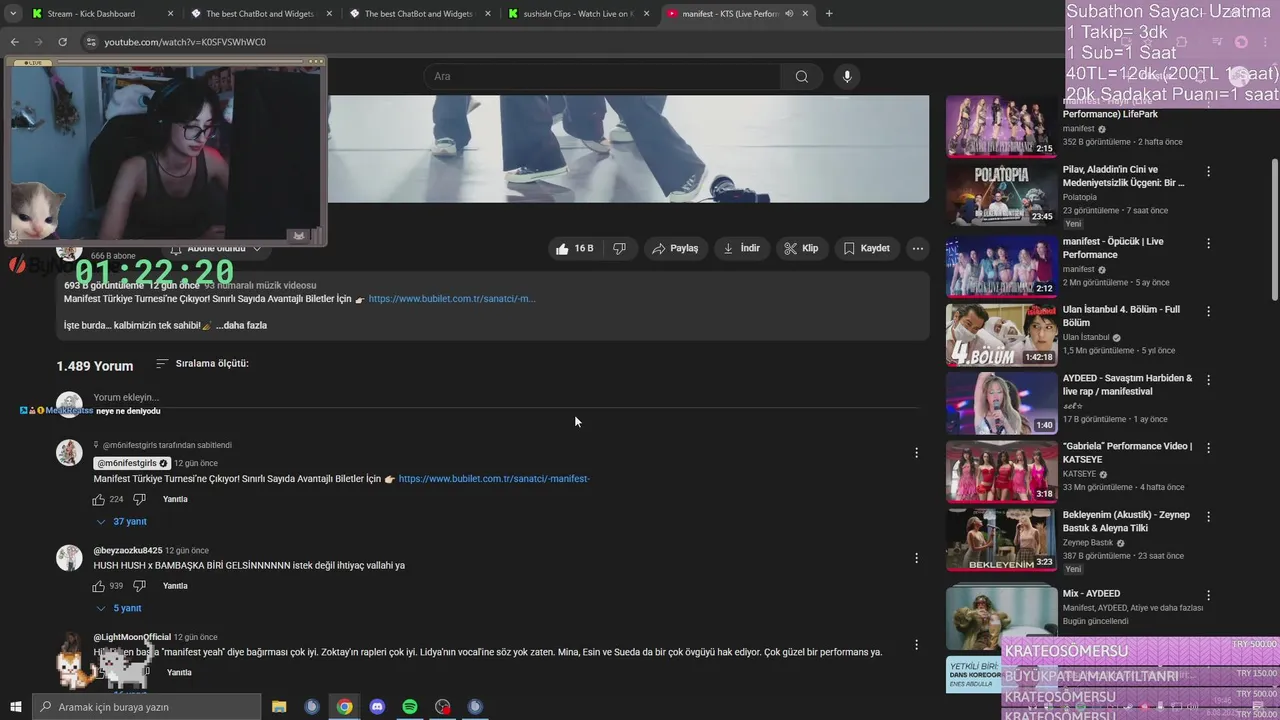Viewport: 1280px width, 720px height.
Task: Open options menu for @beyzaozku8425 comment
Action: point(916,558)
